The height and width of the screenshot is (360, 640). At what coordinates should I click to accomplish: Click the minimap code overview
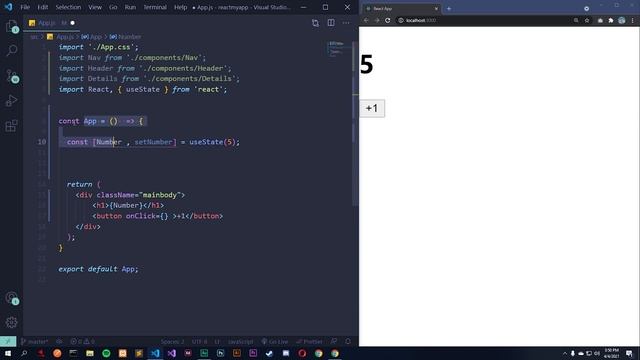coord(338,49)
